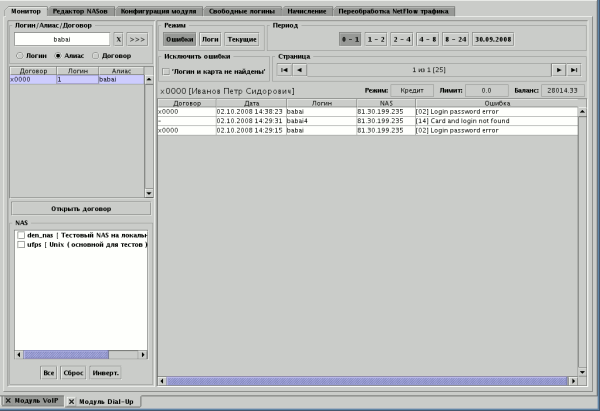Jump to the last page
600x411 pixels.
[x=574, y=70]
